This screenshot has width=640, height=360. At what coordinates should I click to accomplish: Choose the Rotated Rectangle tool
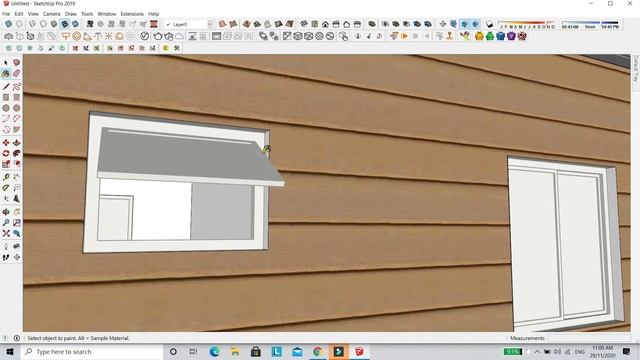click(x=16, y=97)
